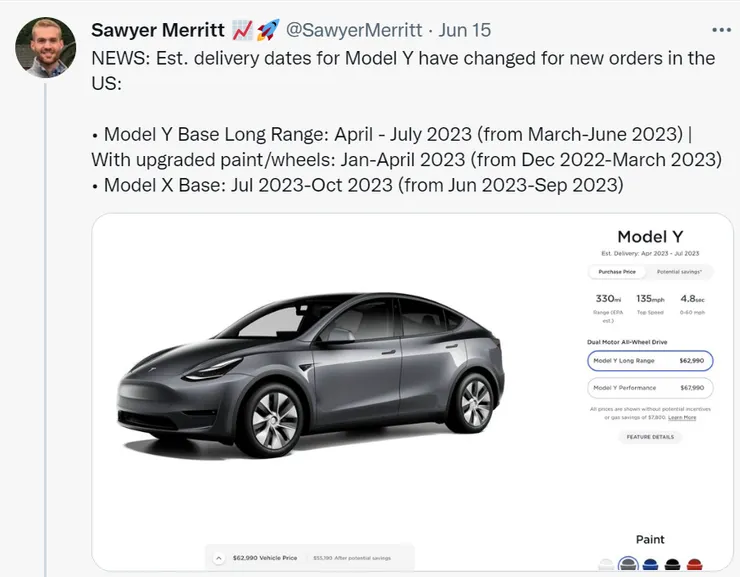Choose the red paint swatch
Image resolution: width=740 pixels, height=577 pixels.
click(697, 566)
